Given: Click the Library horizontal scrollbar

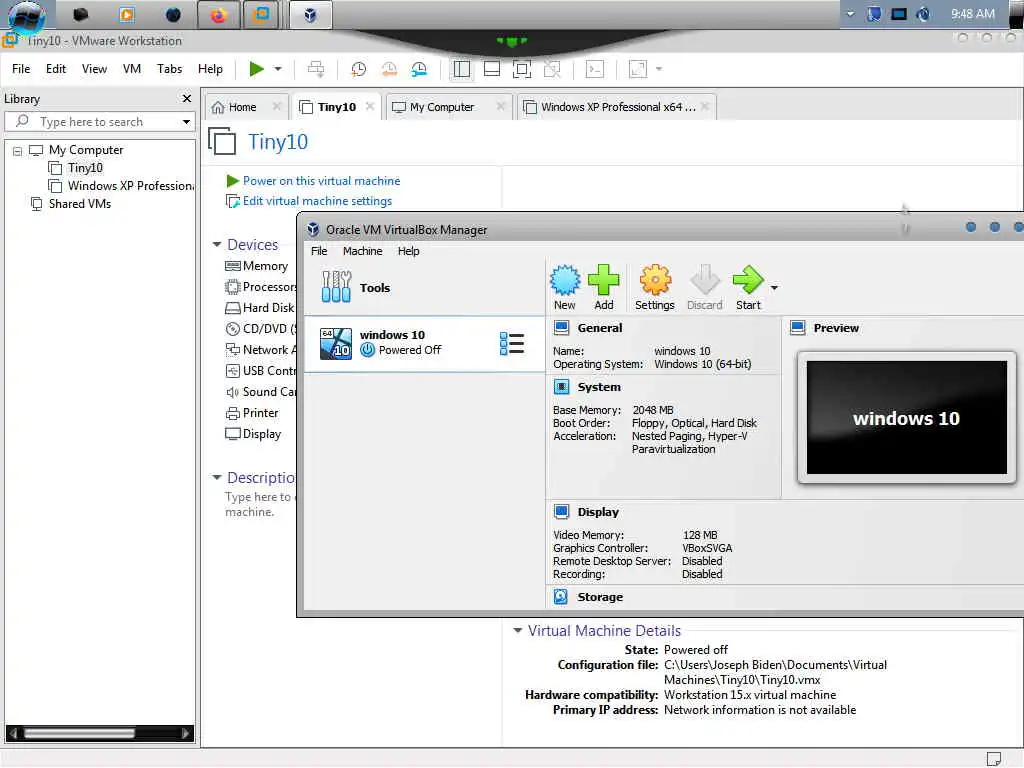Looking at the screenshot, I should tap(99, 733).
